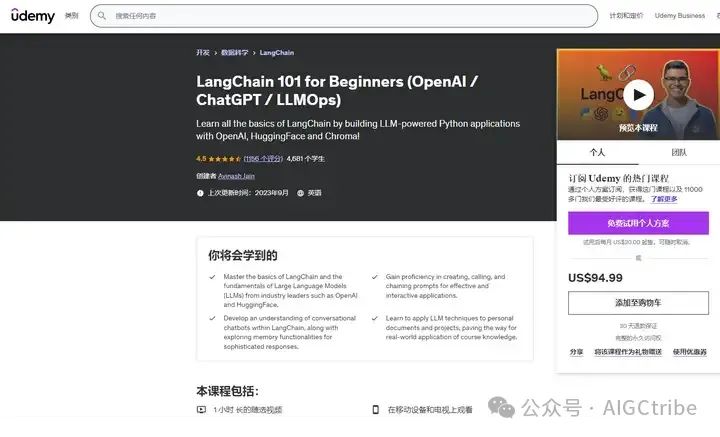The height and width of the screenshot is (437, 720).
Task: Click the star rating icons
Action: [225, 159]
